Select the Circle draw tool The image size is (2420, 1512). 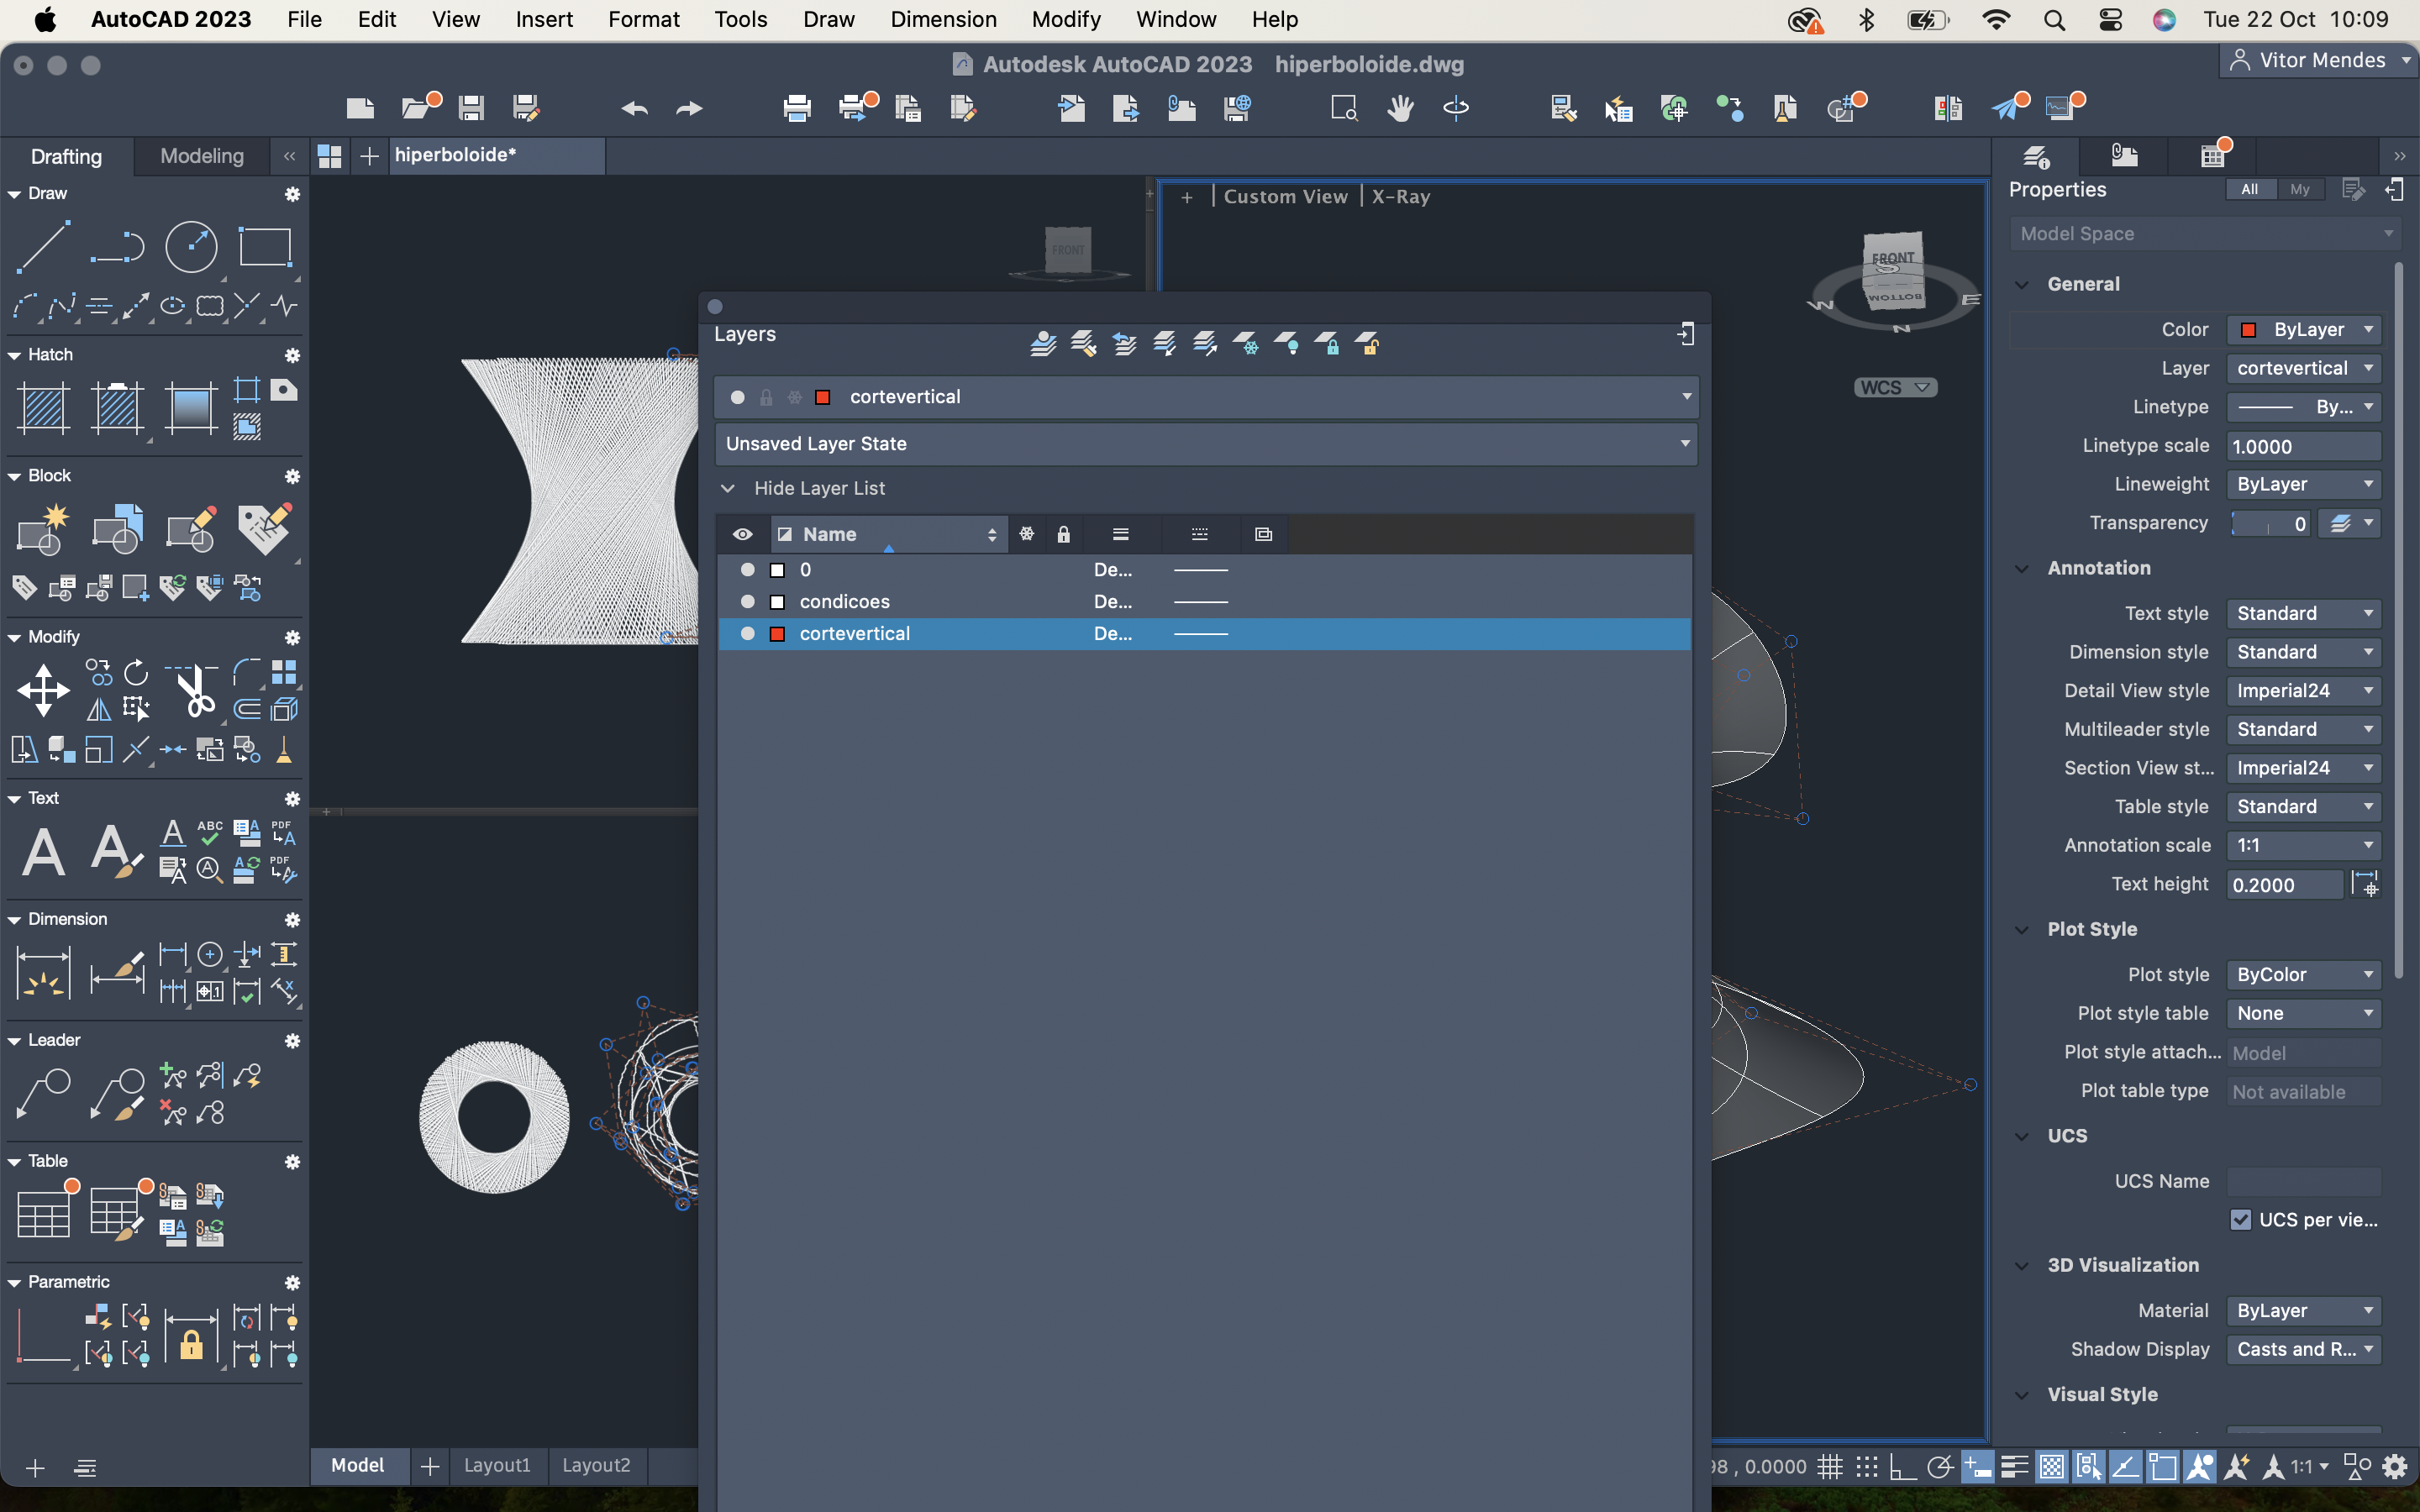190,247
